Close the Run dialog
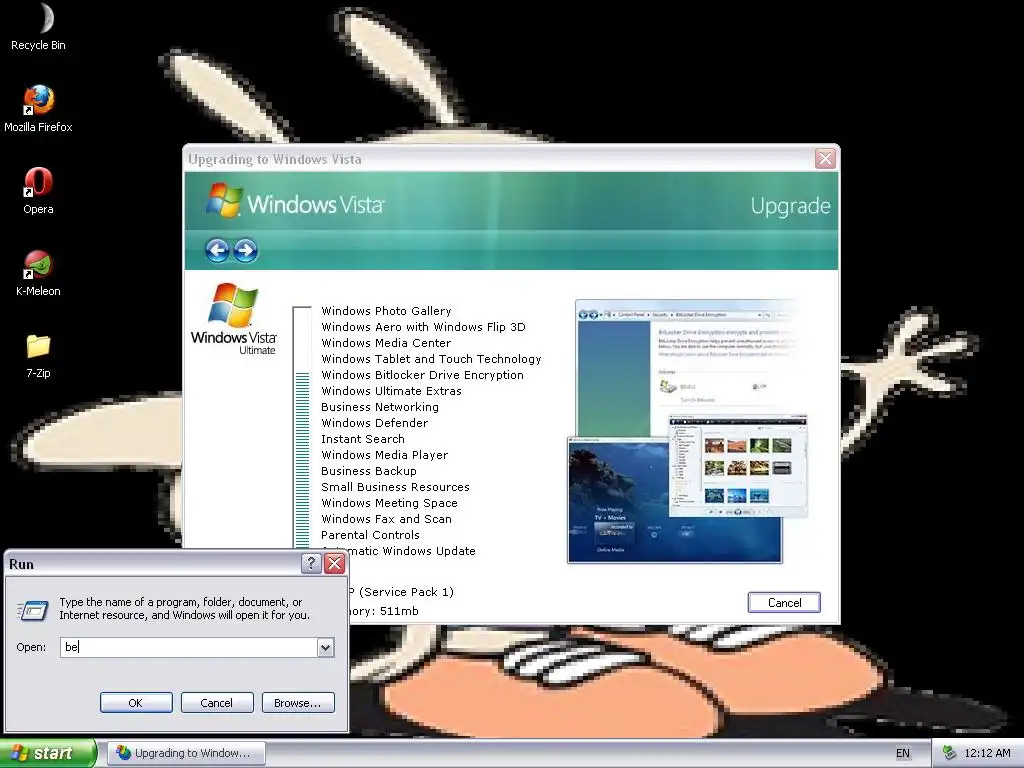Viewport: 1024px width, 768px height. tap(335, 563)
